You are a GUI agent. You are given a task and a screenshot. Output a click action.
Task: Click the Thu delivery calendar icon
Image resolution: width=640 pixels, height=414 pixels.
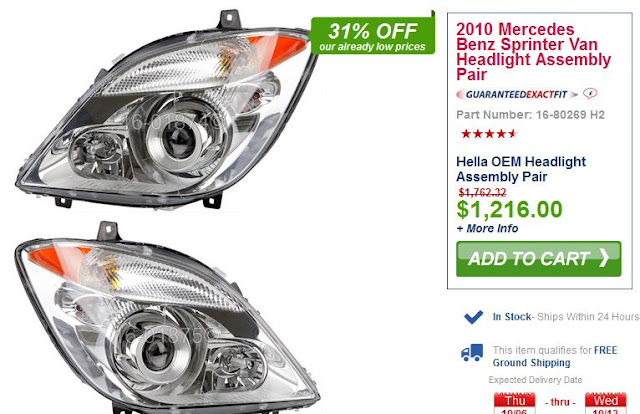coord(515,403)
